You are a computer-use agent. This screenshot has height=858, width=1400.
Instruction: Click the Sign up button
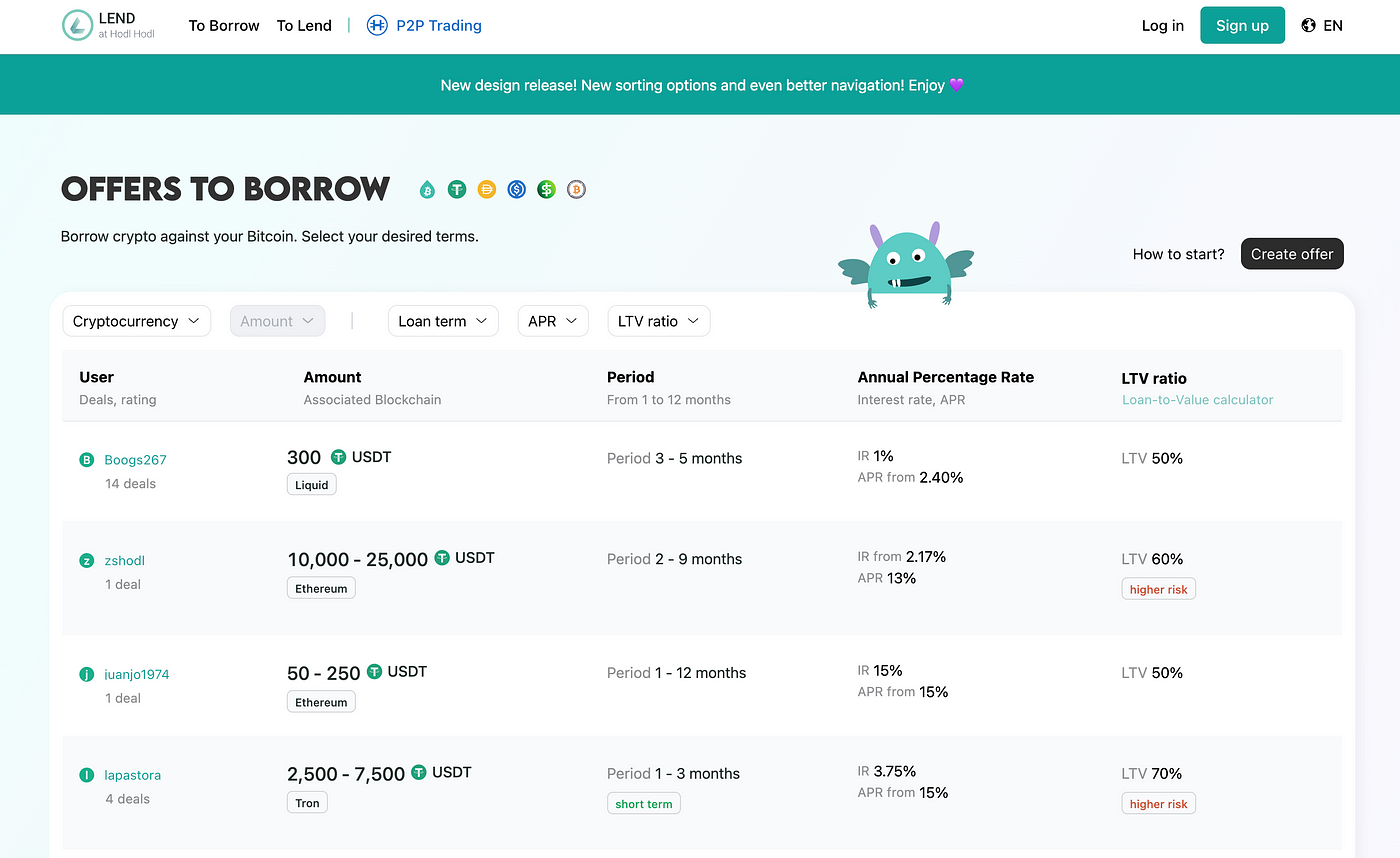tap(1242, 25)
